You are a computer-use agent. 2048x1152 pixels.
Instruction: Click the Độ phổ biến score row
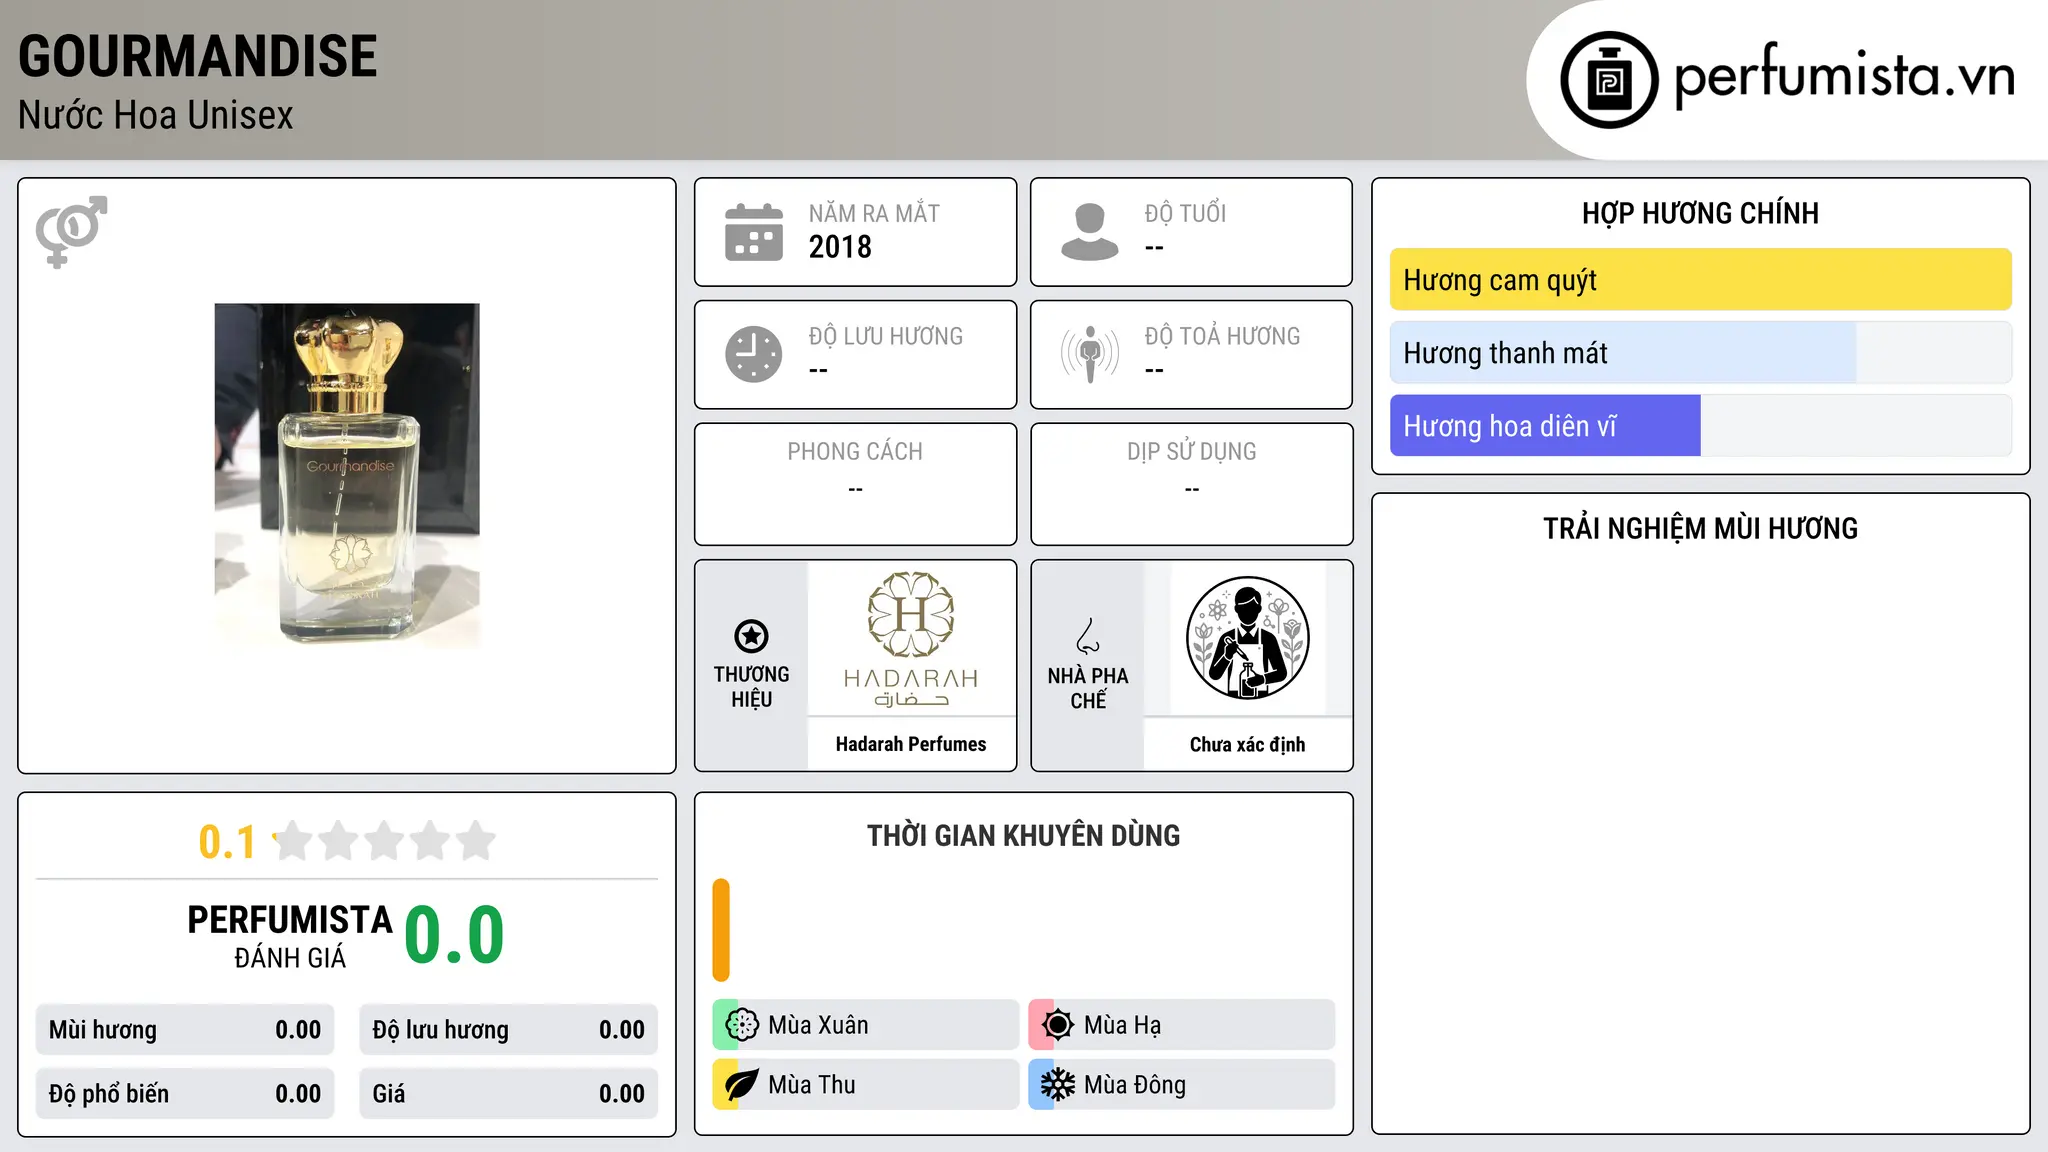(x=185, y=1094)
